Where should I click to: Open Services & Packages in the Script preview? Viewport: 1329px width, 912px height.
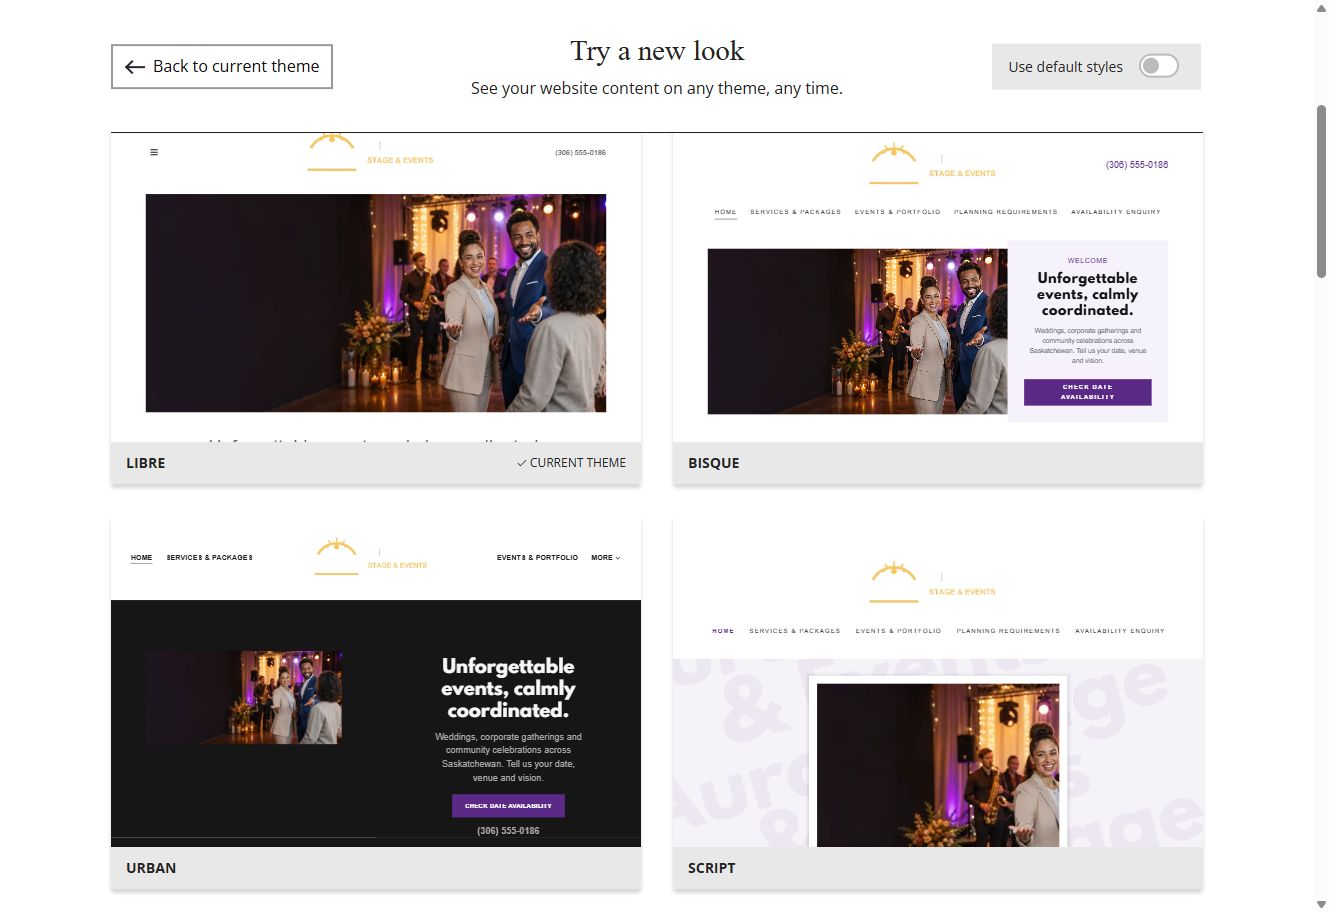click(795, 631)
